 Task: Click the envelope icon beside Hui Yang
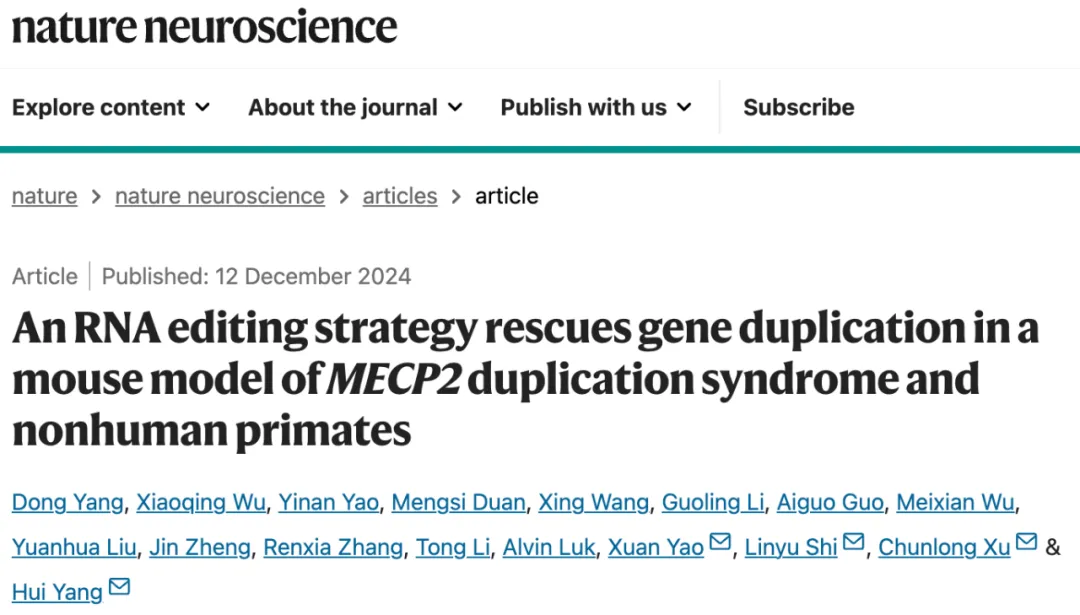pyautogui.click(x=119, y=587)
